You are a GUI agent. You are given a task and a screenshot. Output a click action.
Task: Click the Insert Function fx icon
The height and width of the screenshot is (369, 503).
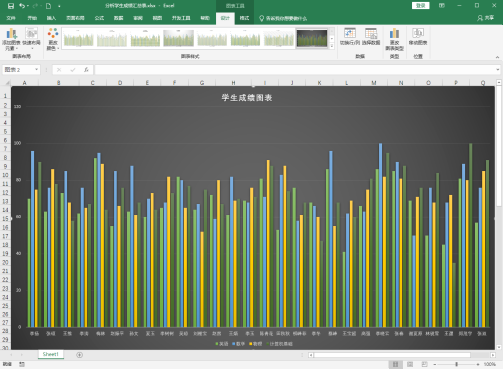(86, 70)
